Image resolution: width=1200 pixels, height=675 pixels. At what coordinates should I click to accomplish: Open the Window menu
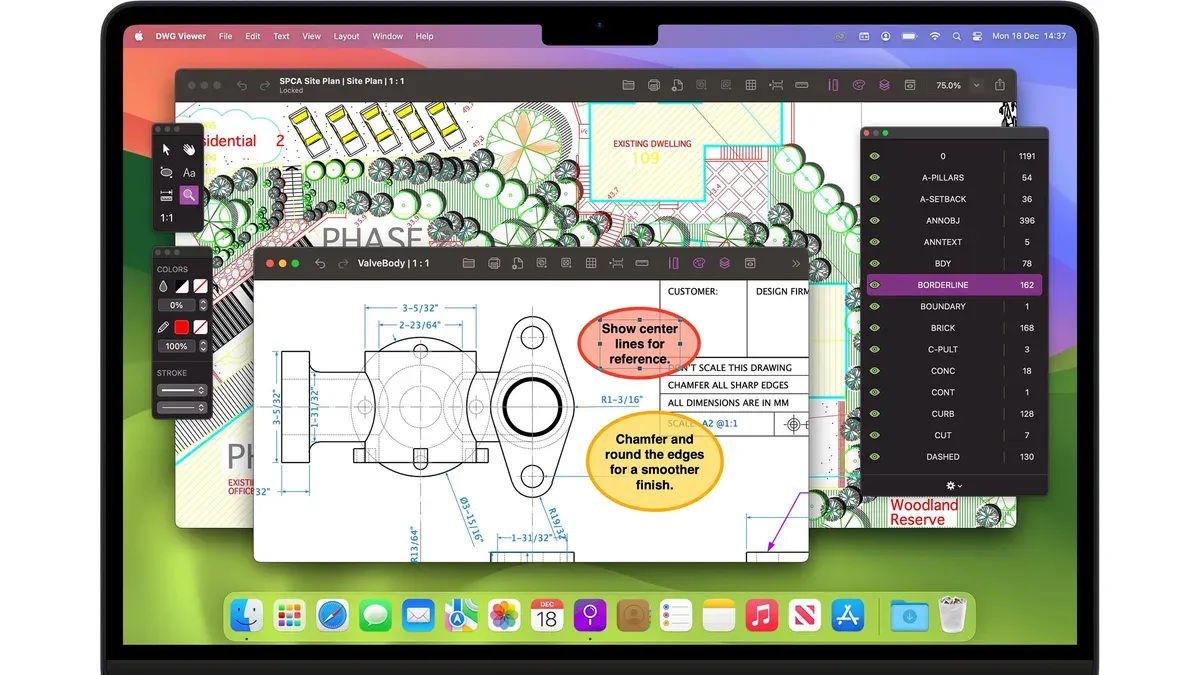tap(388, 36)
